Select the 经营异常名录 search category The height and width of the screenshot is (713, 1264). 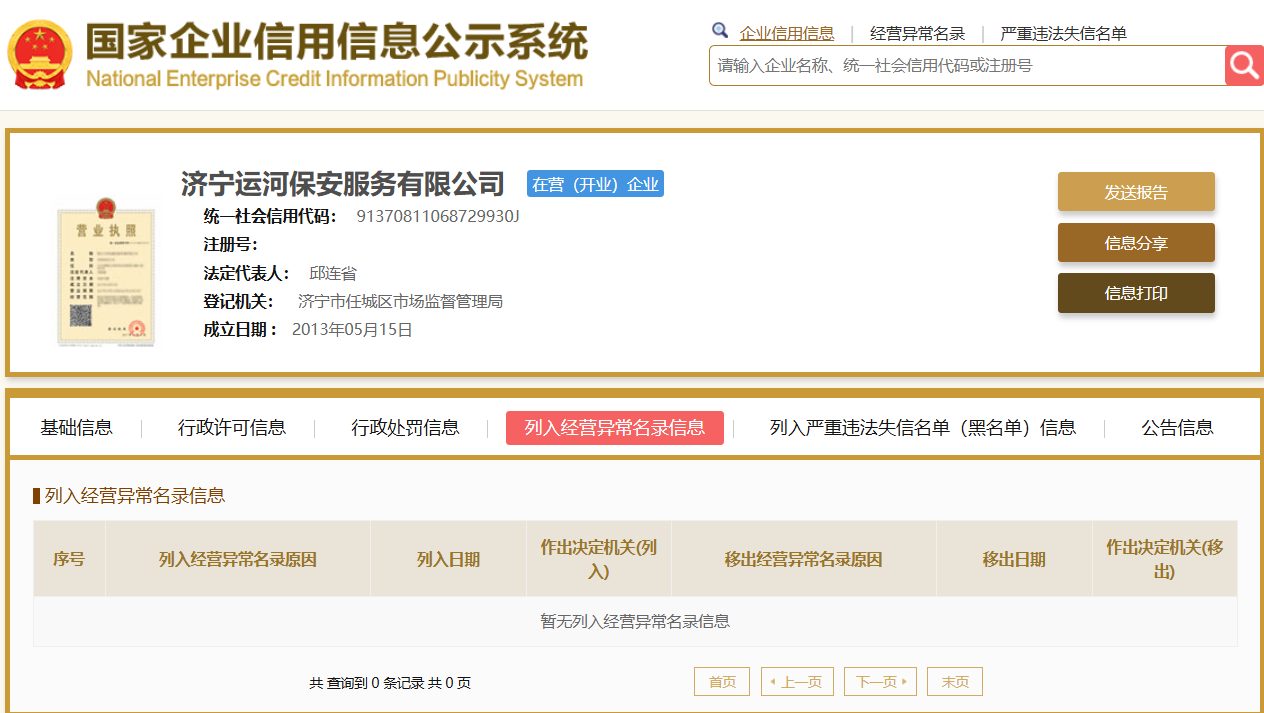(917, 34)
